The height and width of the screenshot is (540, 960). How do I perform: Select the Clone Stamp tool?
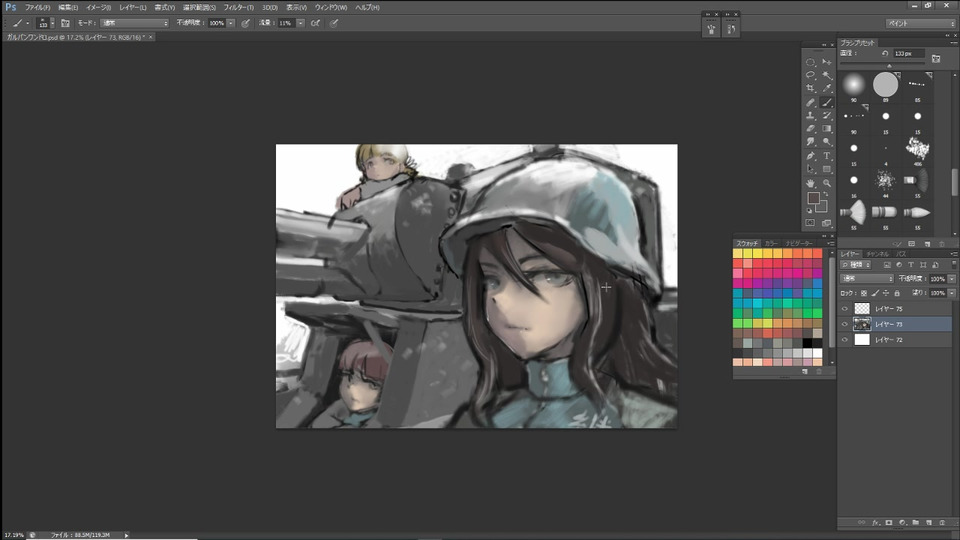pyautogui.click(x=810, y=115)
